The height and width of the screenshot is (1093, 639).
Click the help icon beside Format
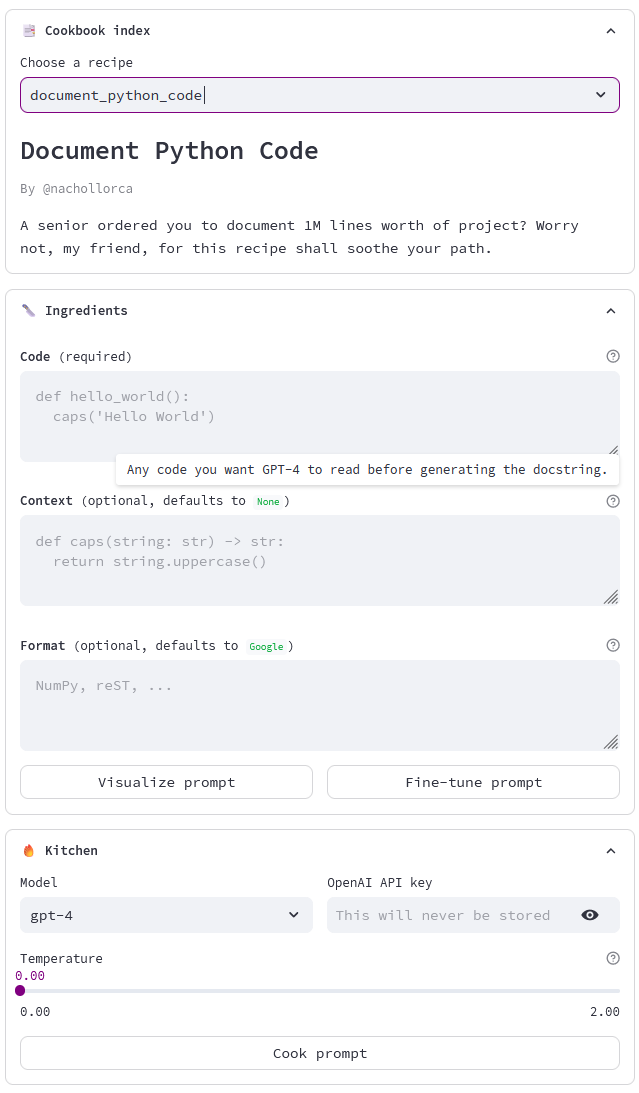click(x=613, y=645)
